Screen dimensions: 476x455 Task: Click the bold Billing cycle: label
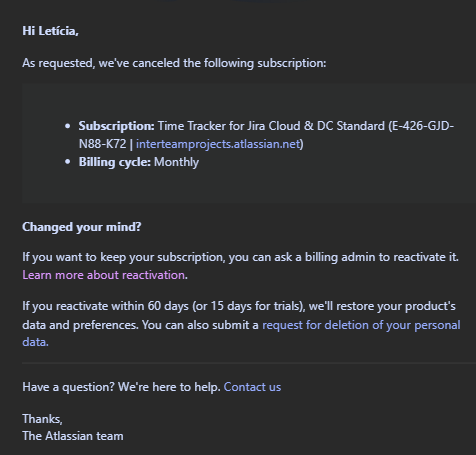[115, 162]
